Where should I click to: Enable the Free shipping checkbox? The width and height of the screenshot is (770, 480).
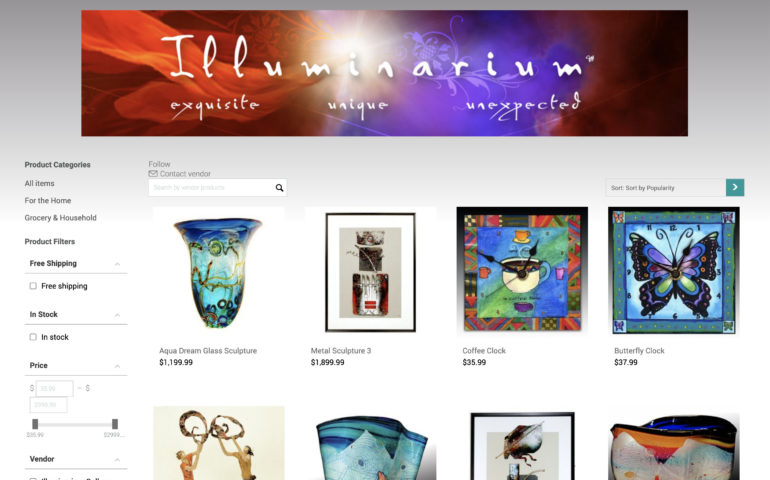33,286
